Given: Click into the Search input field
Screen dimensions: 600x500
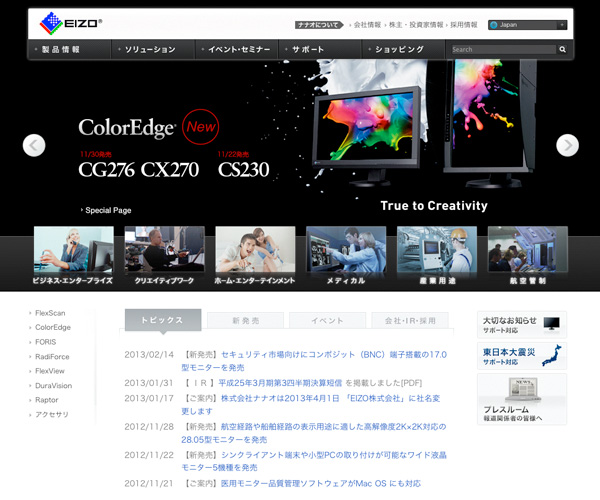Looking at the screenshot, I should pos(502,49).
